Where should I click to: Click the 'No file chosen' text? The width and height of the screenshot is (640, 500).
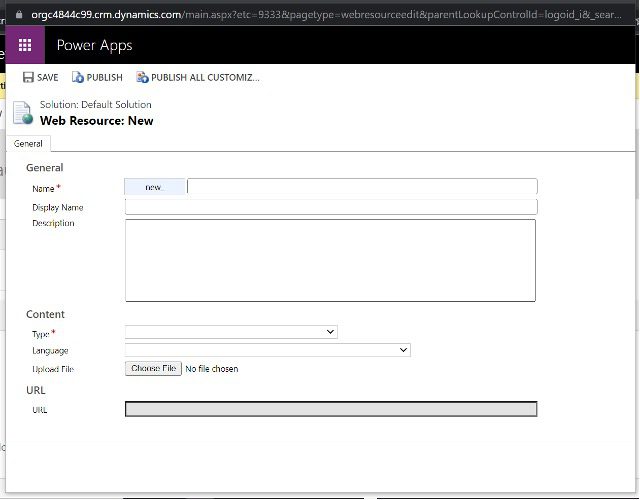212,369
